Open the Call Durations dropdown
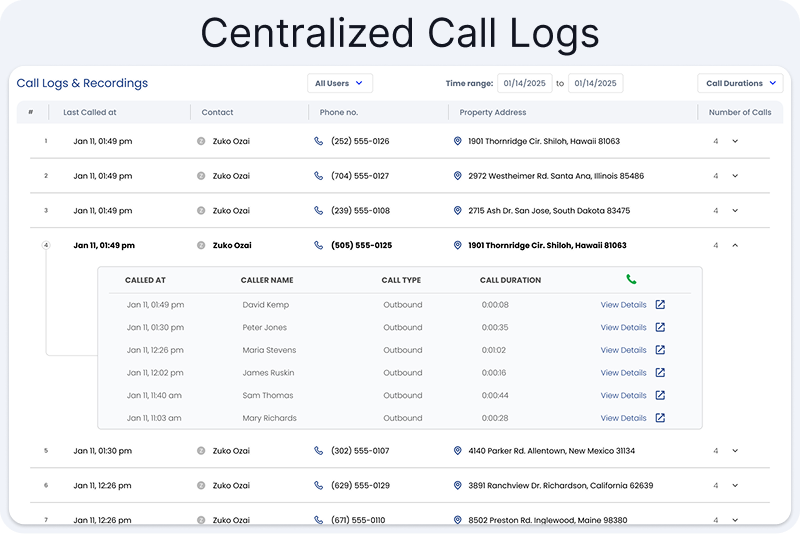The width and height of the screenshot is (800, 534). (x=740, y=84)
